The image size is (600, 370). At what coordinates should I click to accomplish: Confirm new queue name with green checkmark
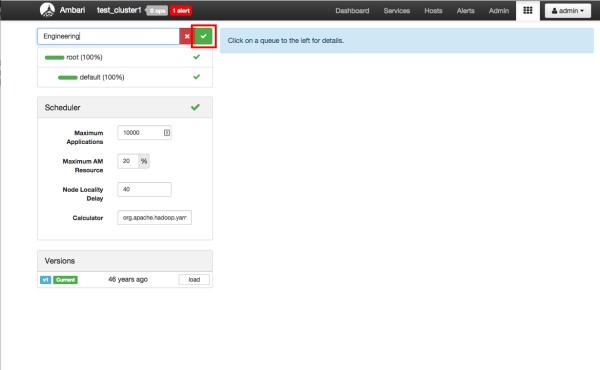203,36
